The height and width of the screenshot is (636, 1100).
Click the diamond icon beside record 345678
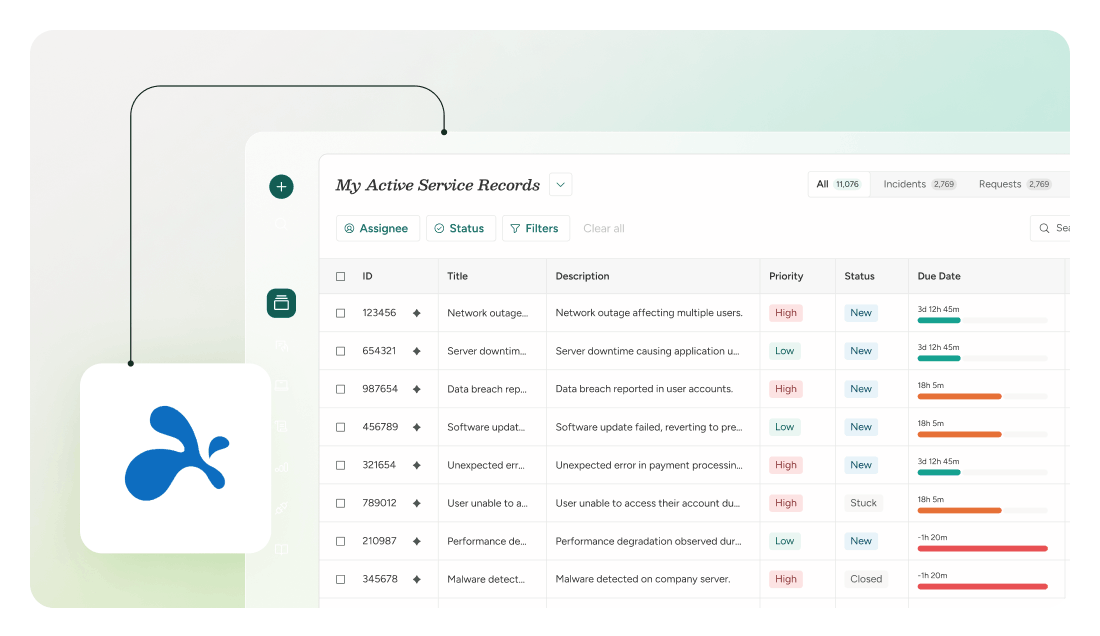click(x=417, y=579)
